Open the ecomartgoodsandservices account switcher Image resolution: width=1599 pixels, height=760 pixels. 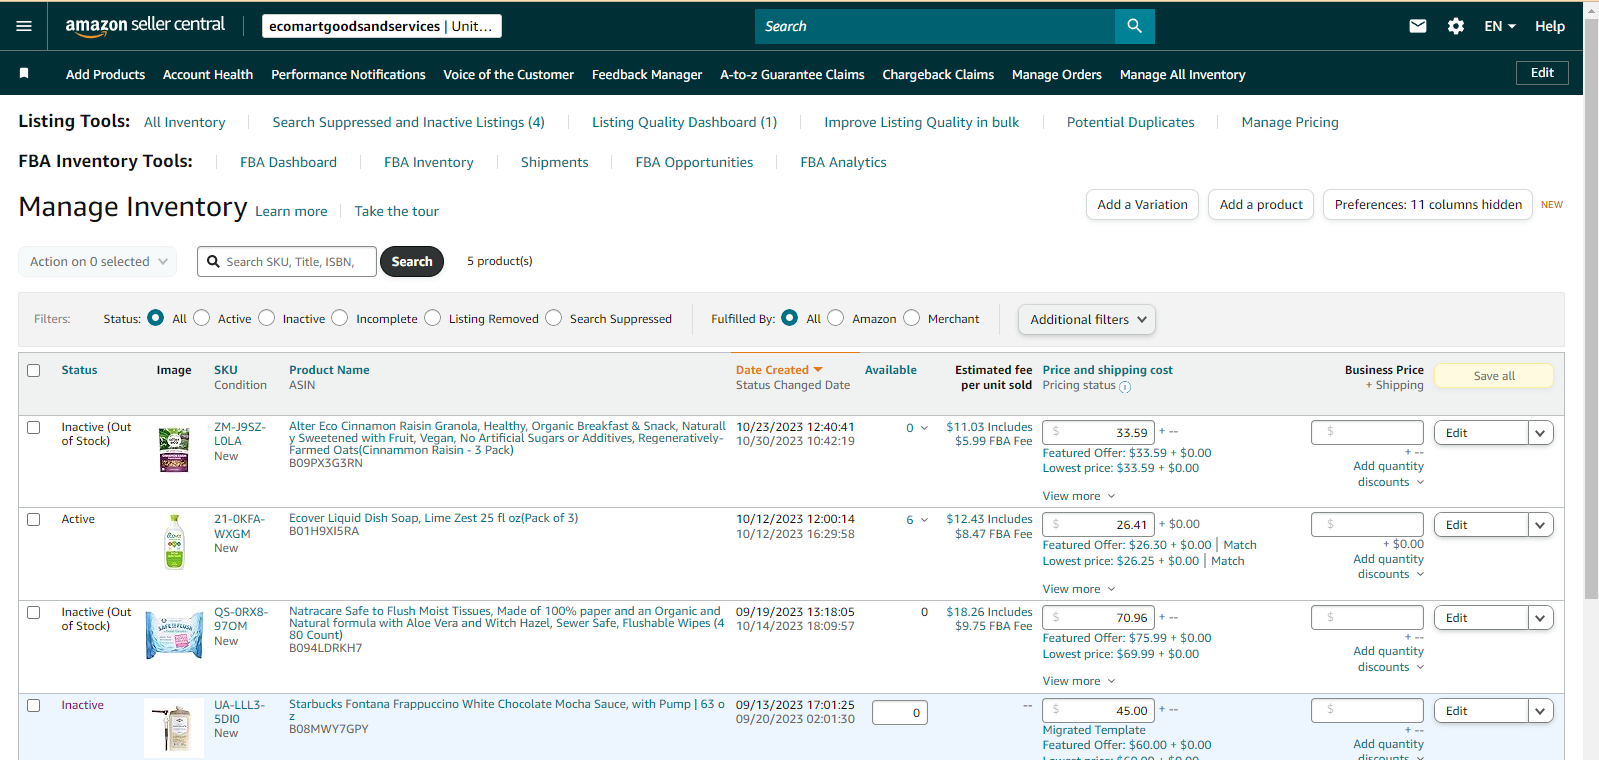pyautogui.click(x=382, y=26)
